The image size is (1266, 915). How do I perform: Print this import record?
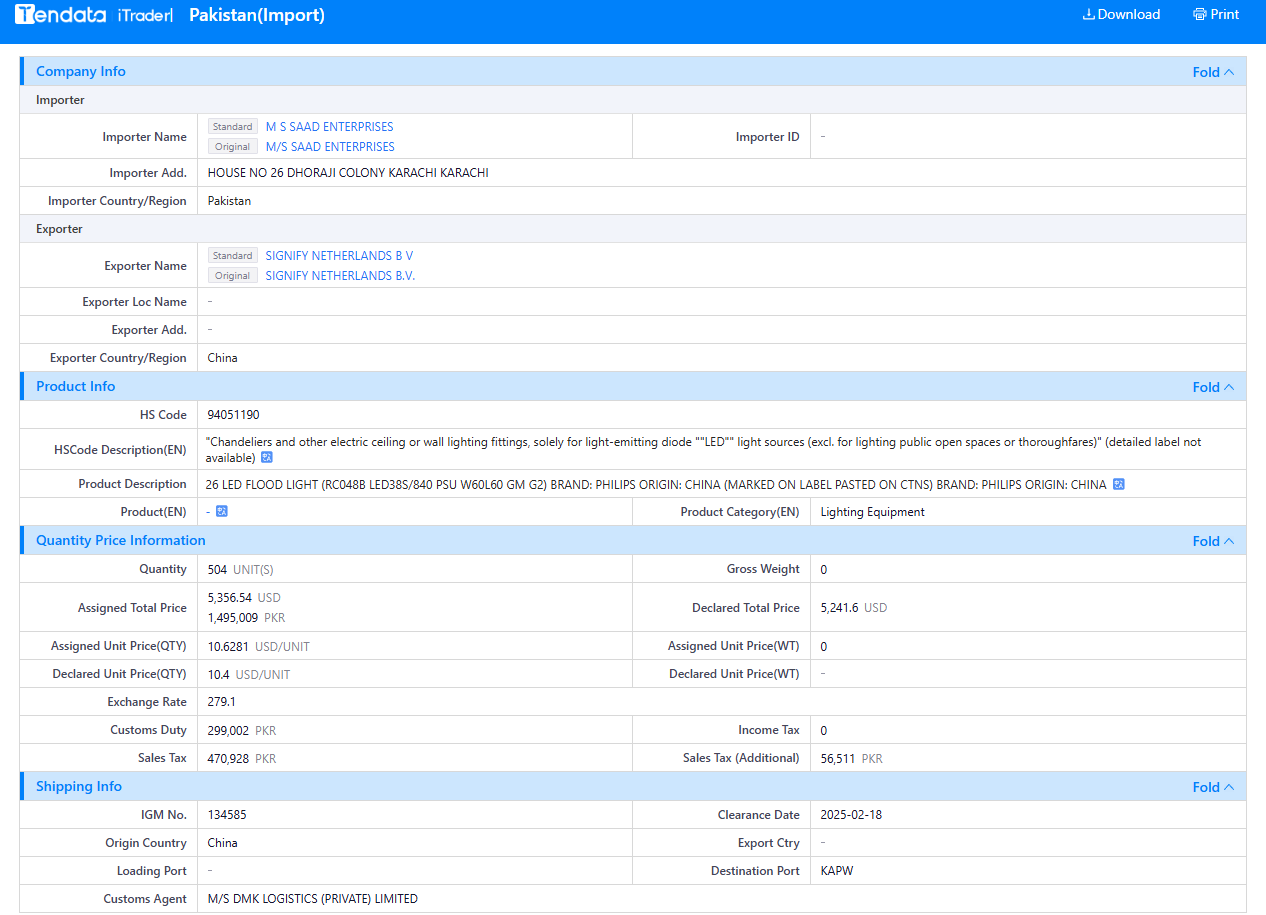[1216, 14]
